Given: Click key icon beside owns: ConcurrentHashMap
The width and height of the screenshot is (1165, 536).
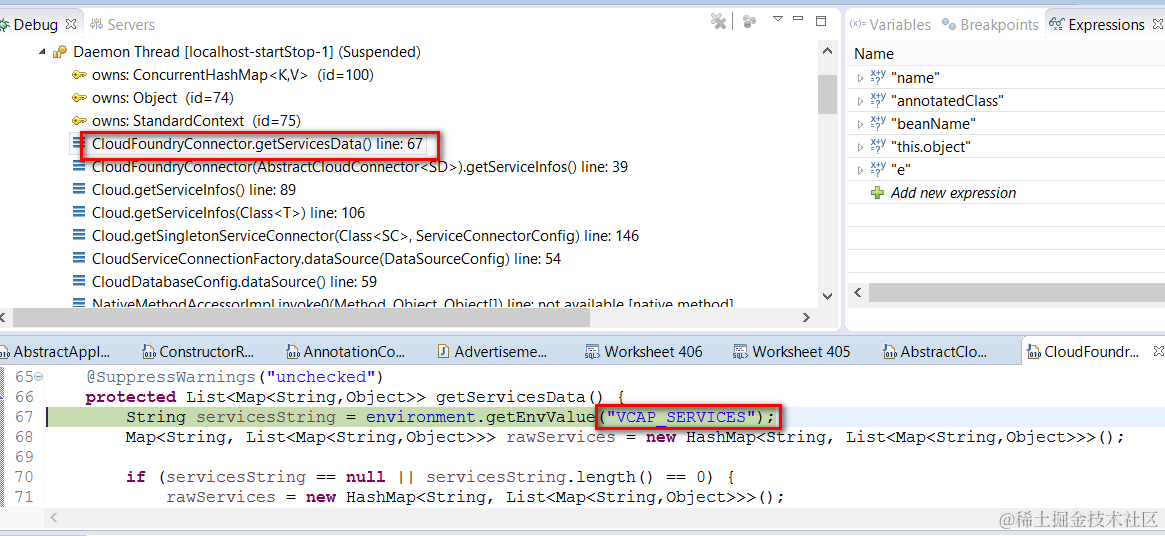Looking at the screenshot, I should click(x=79, y=75).
